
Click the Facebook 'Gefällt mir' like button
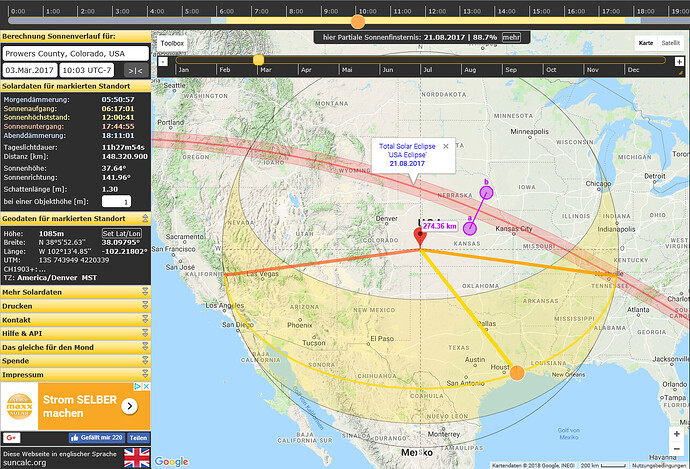pos(95,438)
